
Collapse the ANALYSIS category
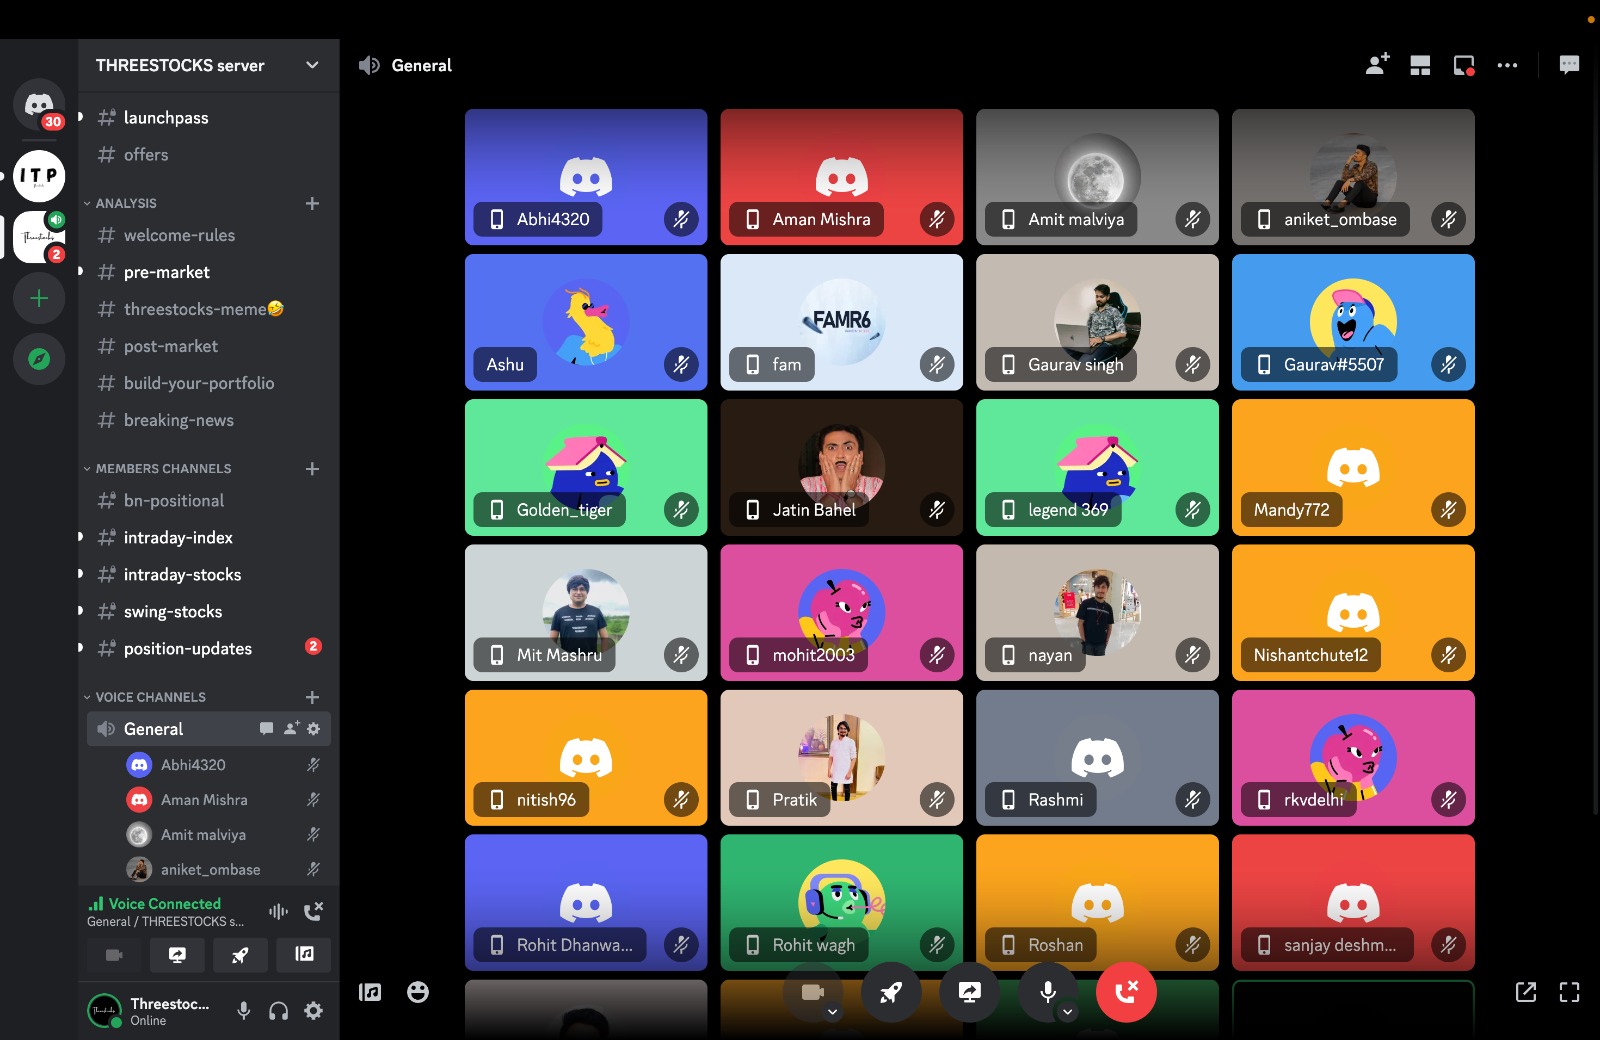[126, 203]
